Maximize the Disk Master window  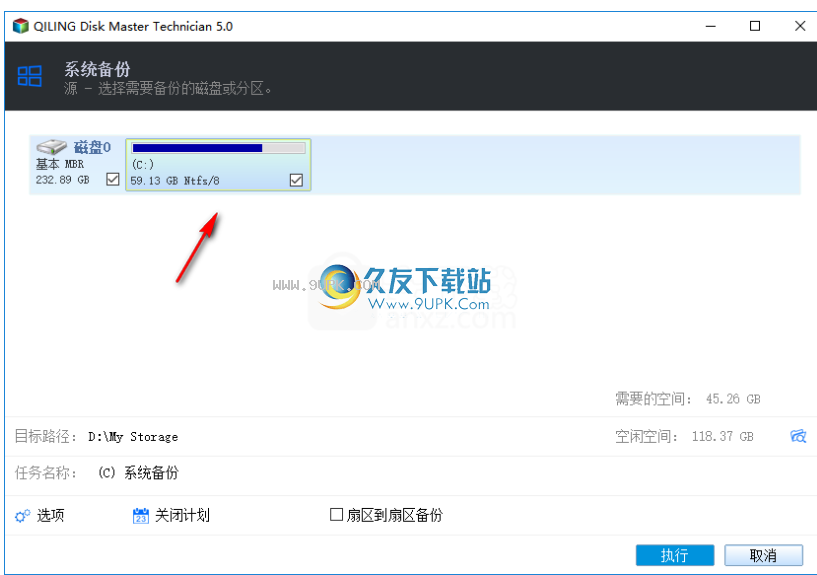coord(754,26)
